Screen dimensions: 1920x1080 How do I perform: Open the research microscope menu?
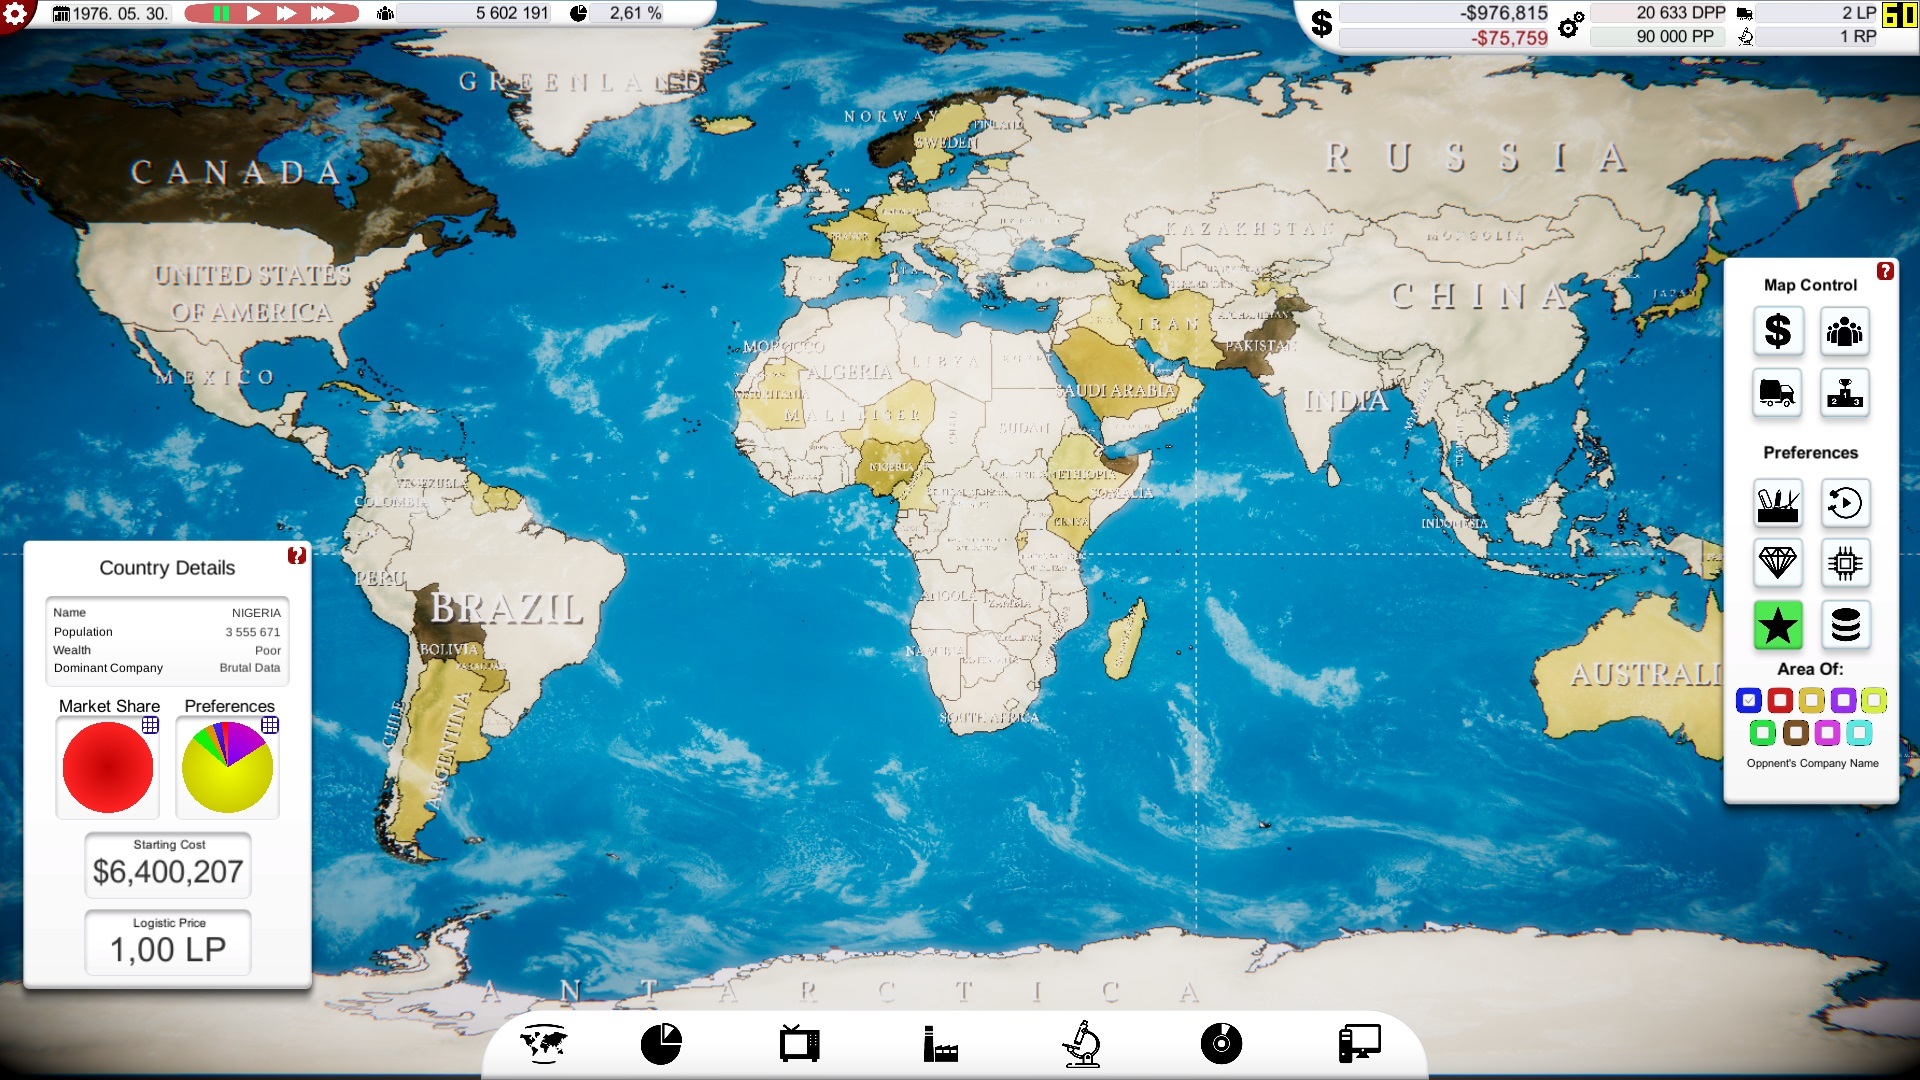[1081, 1044]
